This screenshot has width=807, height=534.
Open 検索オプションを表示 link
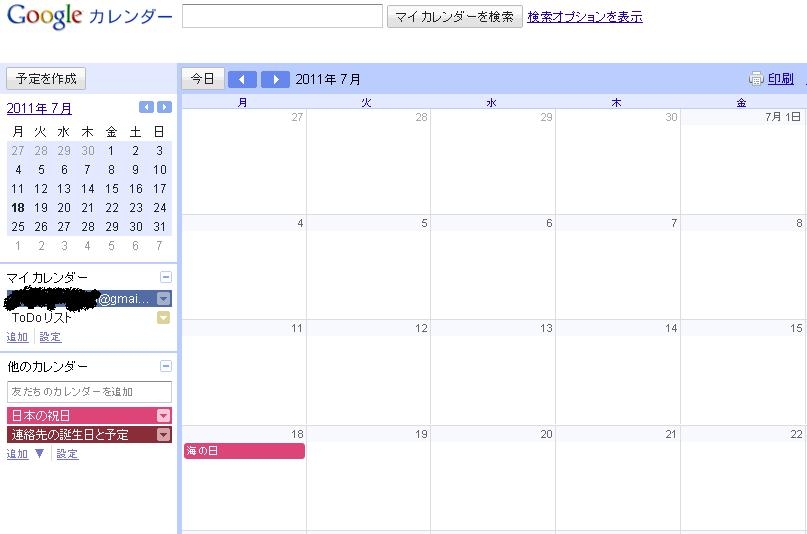coord(585,17)
